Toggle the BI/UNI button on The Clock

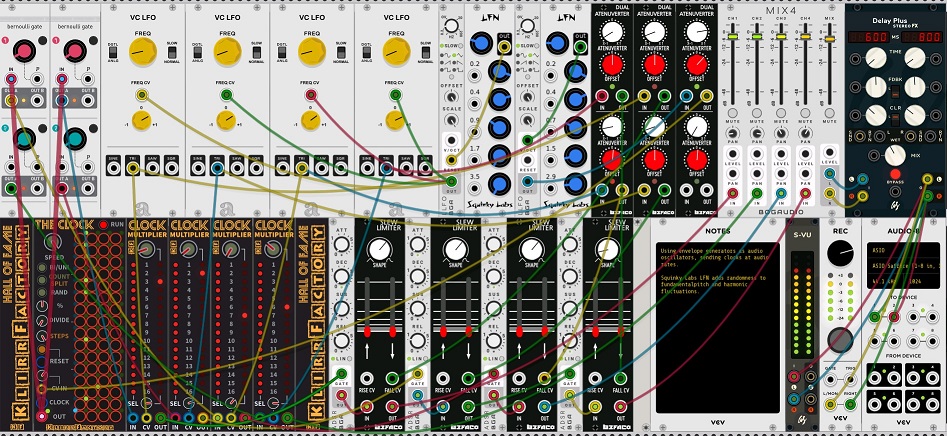[x=41, y=266]
